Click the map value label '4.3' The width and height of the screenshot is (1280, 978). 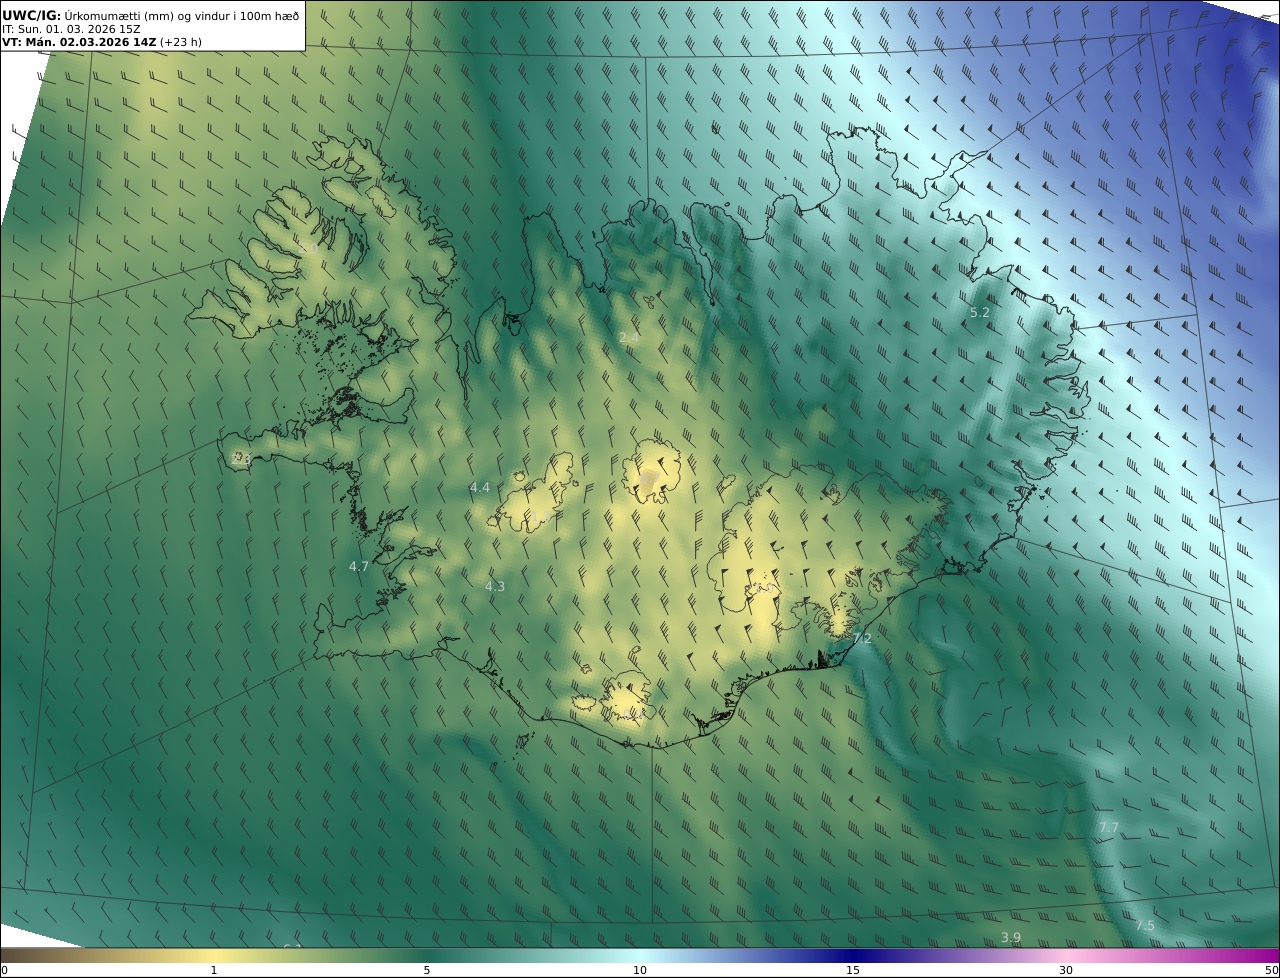(x=495, y=587)
